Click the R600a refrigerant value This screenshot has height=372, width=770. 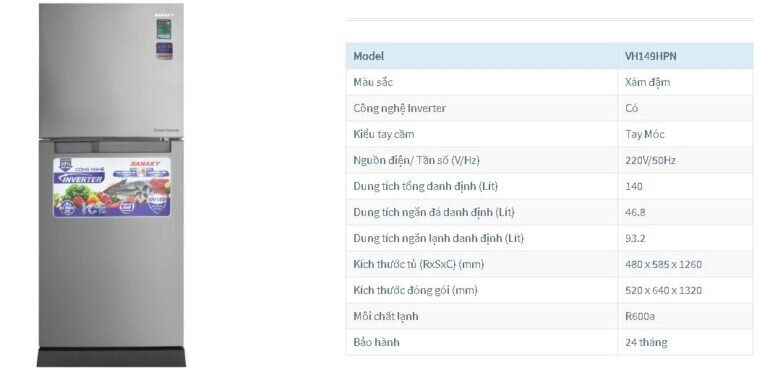click(x=639, y=316)
